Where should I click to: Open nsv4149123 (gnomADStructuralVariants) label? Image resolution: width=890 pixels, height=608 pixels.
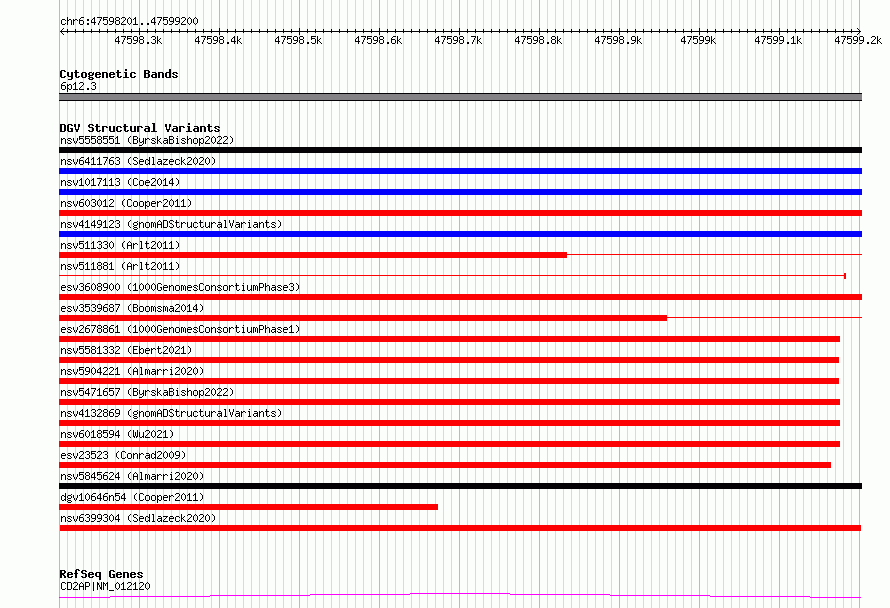click(171, 224)
